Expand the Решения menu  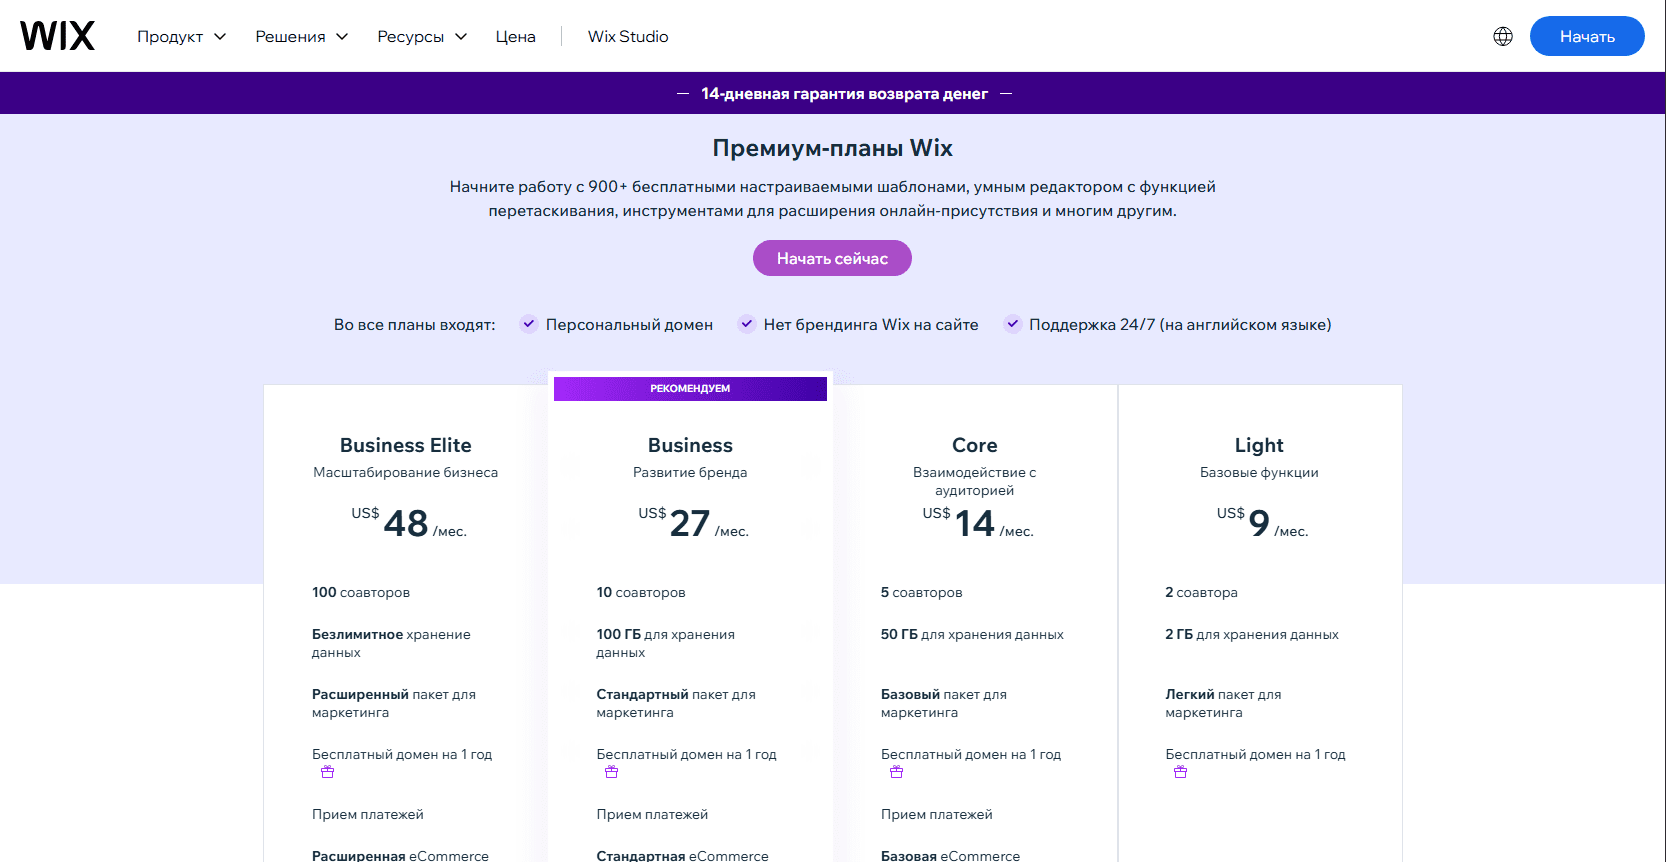click(302, 36)
